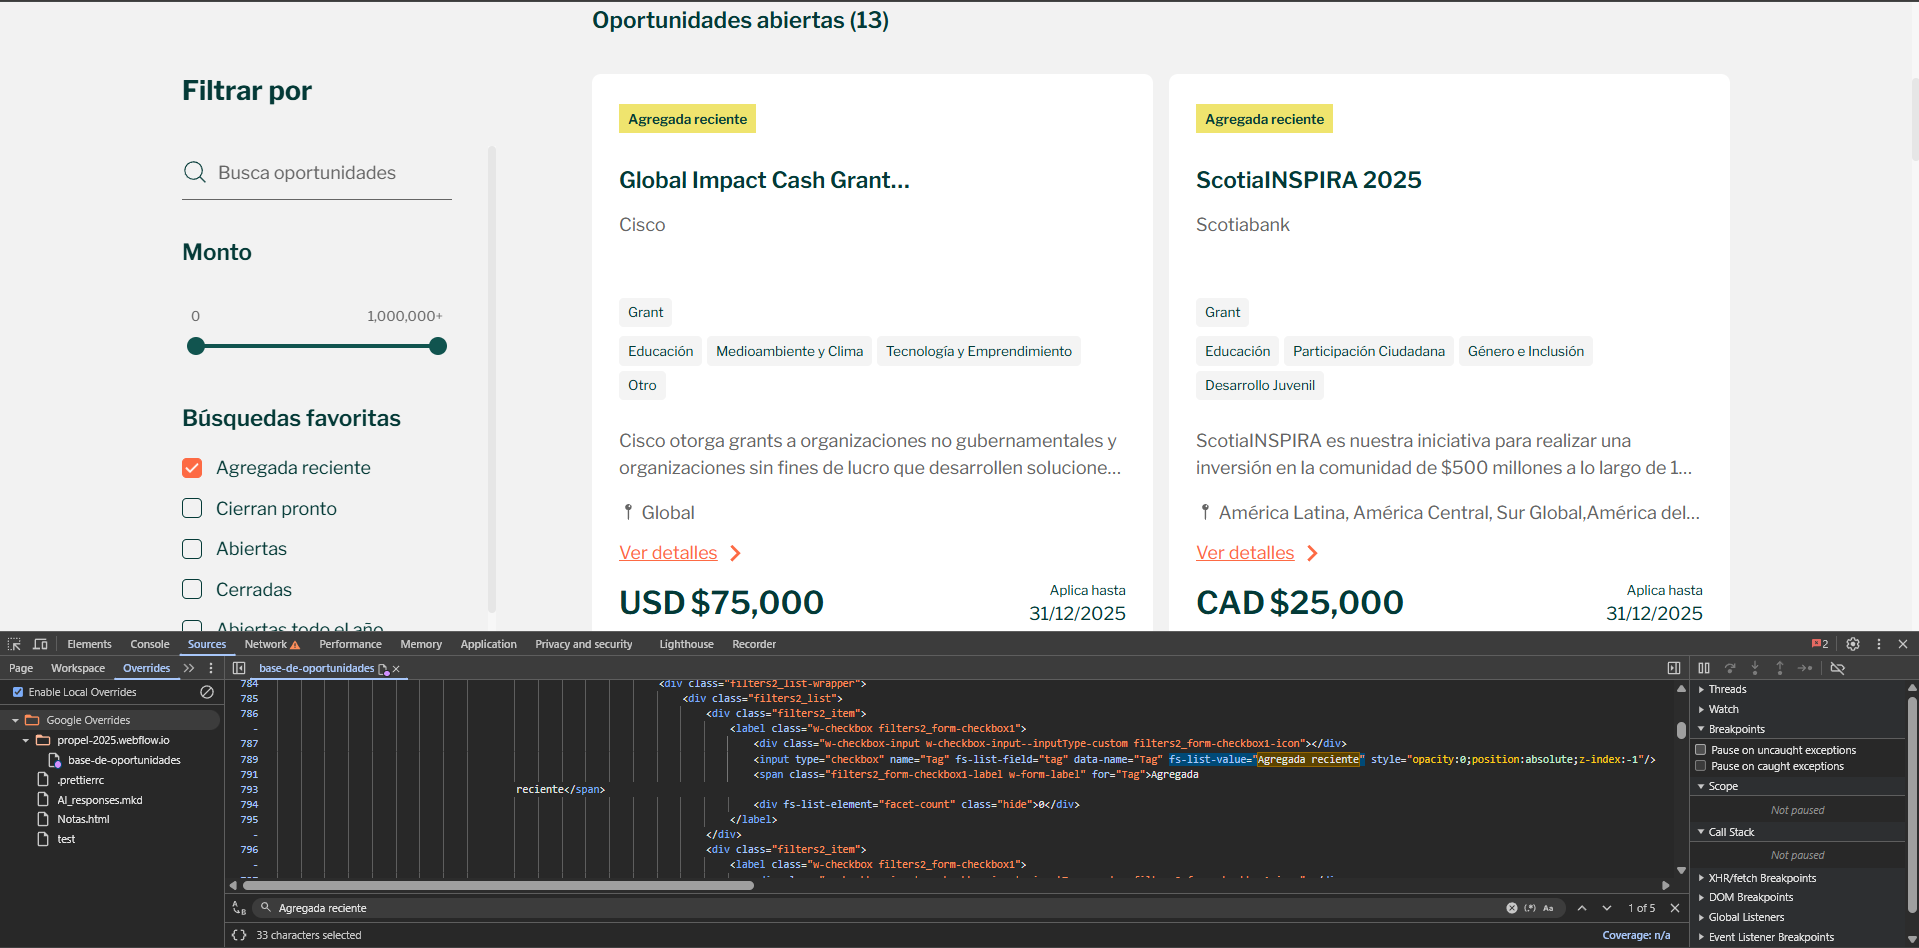Expand the Watch section
Viewport: 1919px width, 948px height.
(x=1701, y=709)
